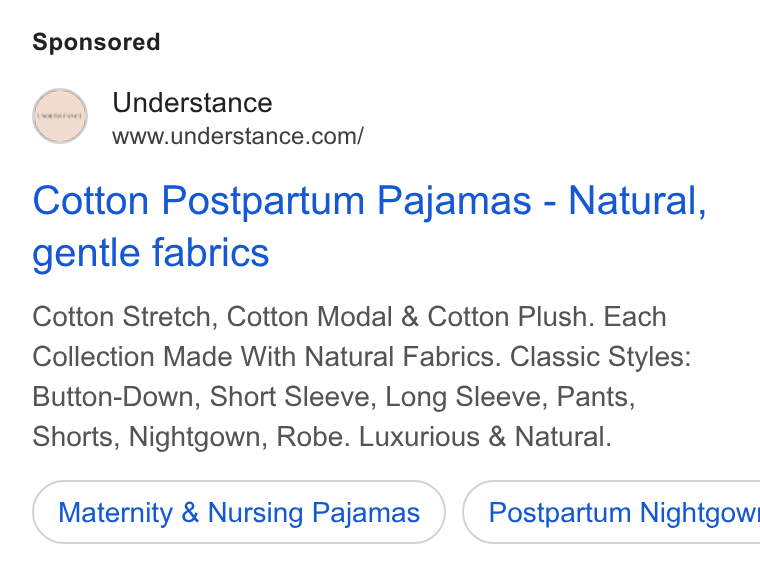Click the 'gentle fabrics' headline line
Image resolution: width=760 pixels, height=576 pixels.
[x=151, y=253]
